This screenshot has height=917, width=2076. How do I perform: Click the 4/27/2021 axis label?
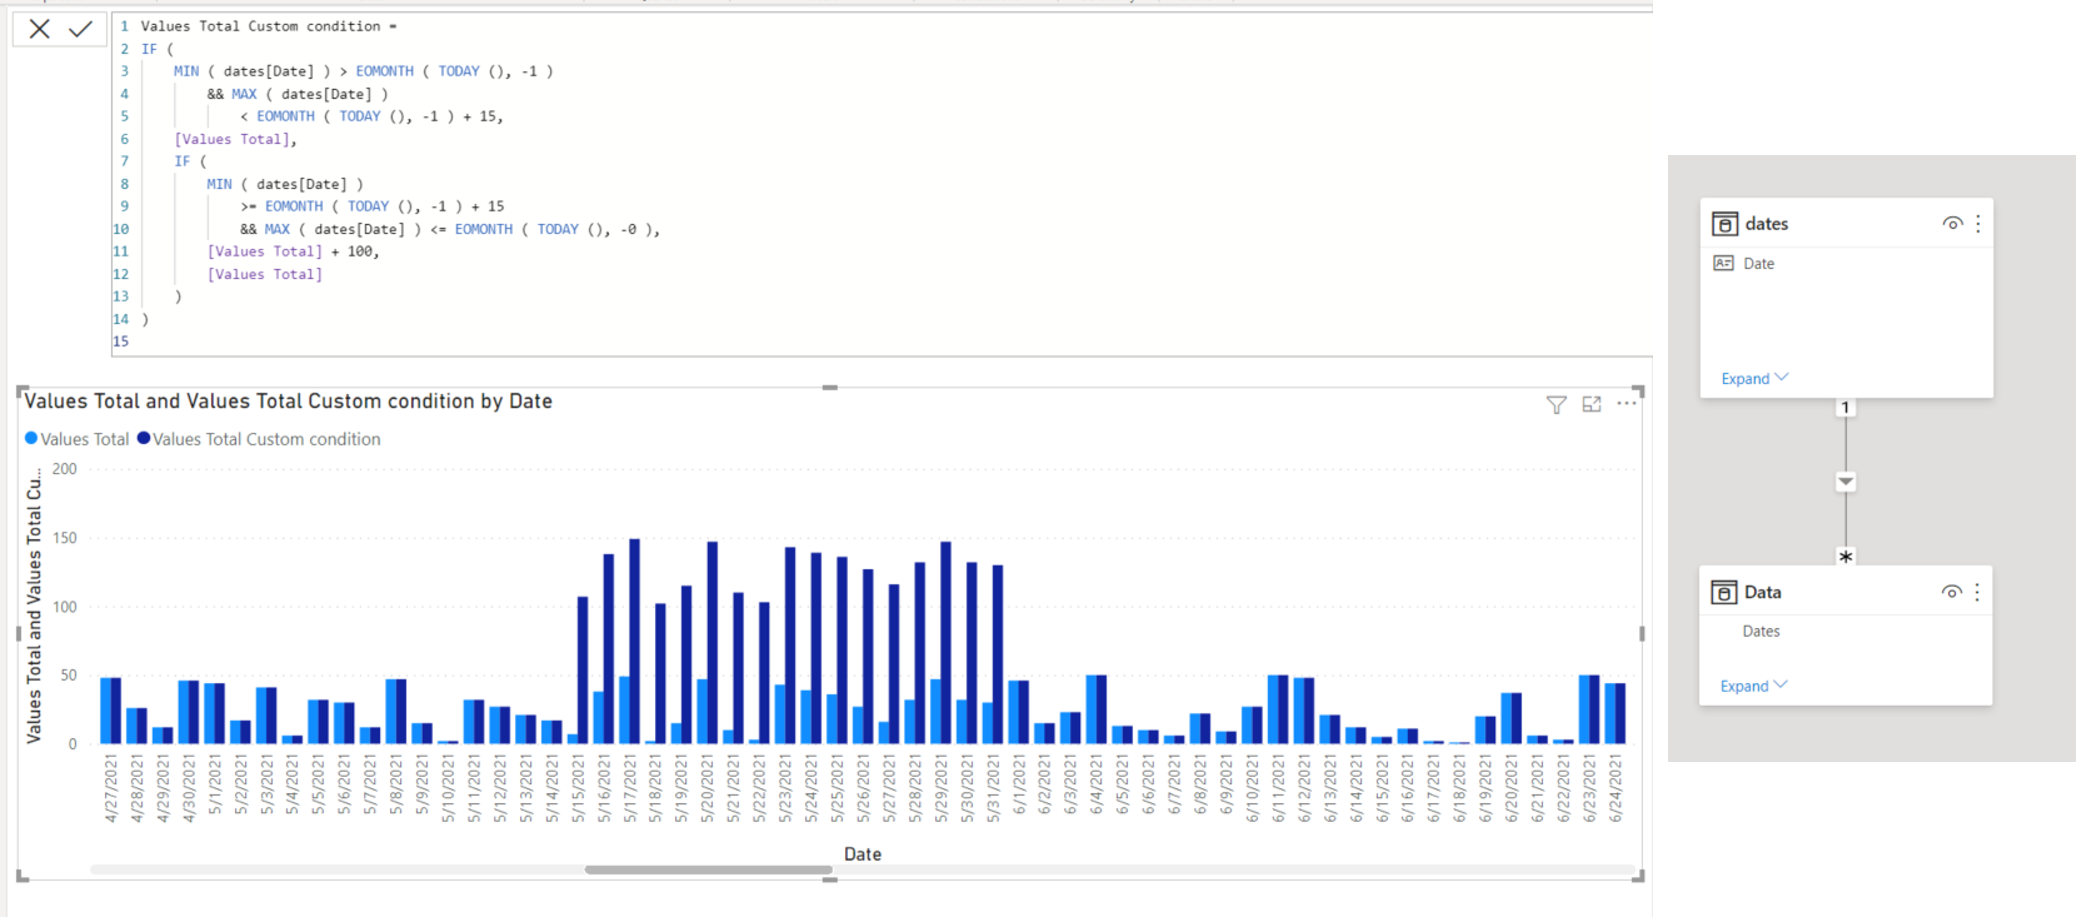click(x=111, y=790)
